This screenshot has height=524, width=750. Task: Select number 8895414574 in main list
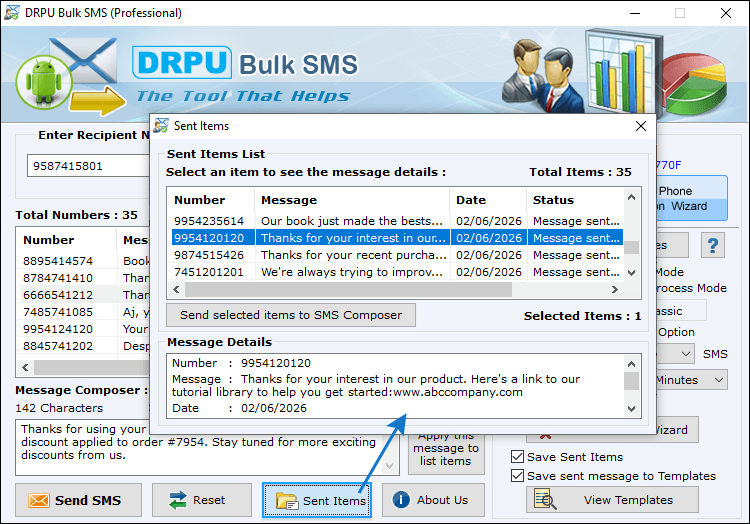pos(58,261)
